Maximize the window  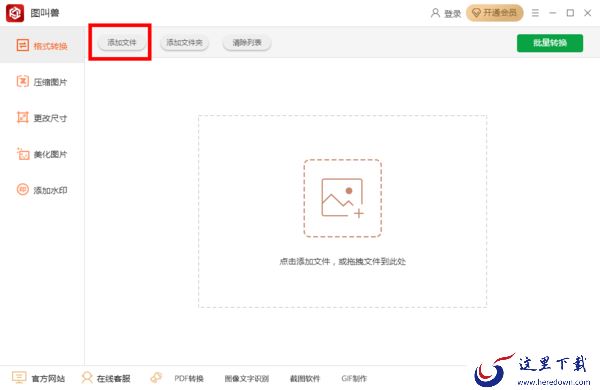pos(570,13)
